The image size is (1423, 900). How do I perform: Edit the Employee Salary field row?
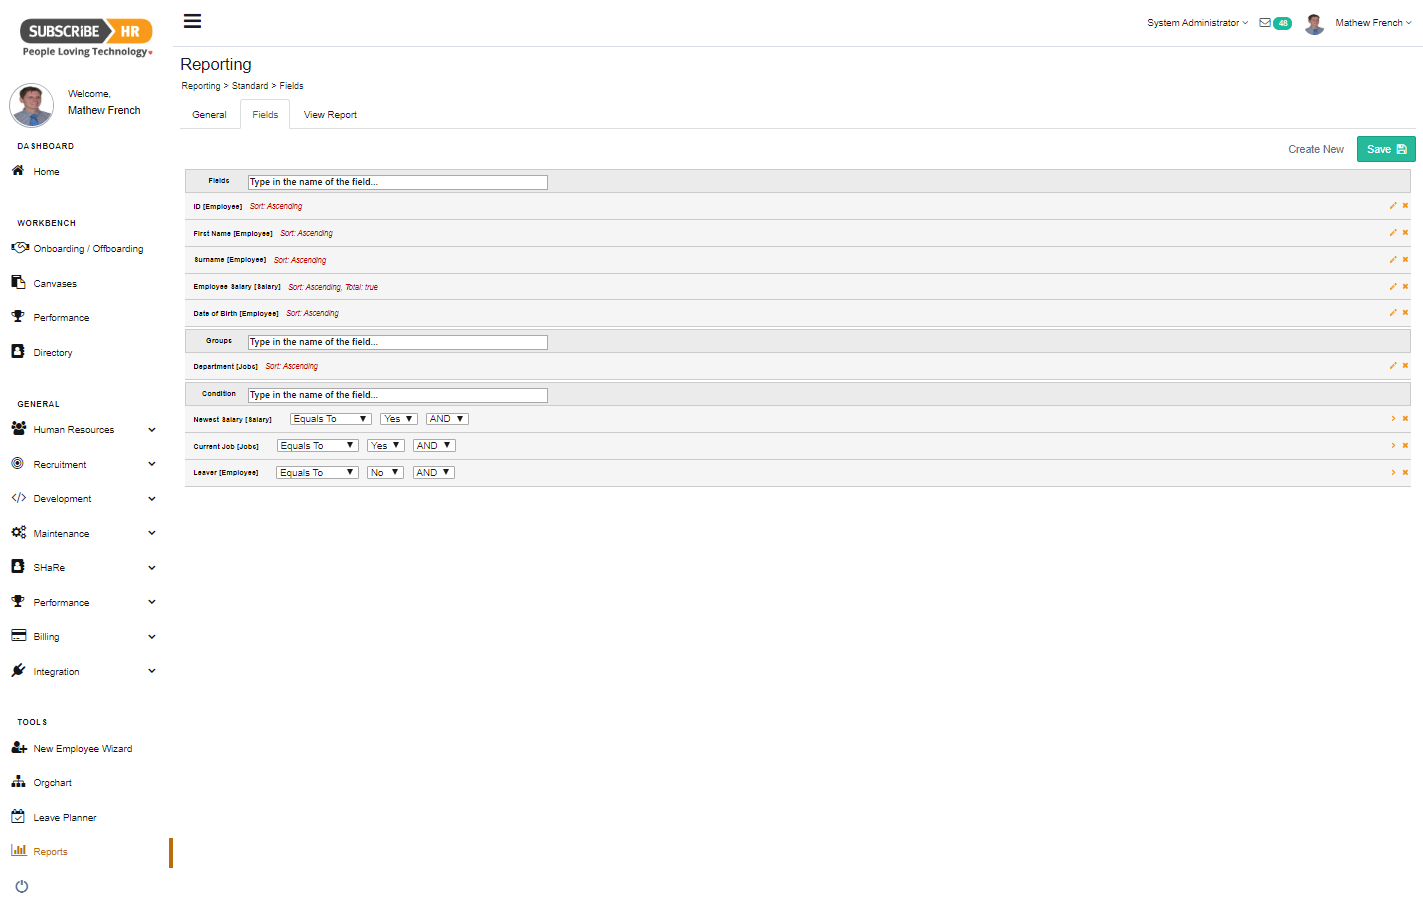pos(1392,287)
